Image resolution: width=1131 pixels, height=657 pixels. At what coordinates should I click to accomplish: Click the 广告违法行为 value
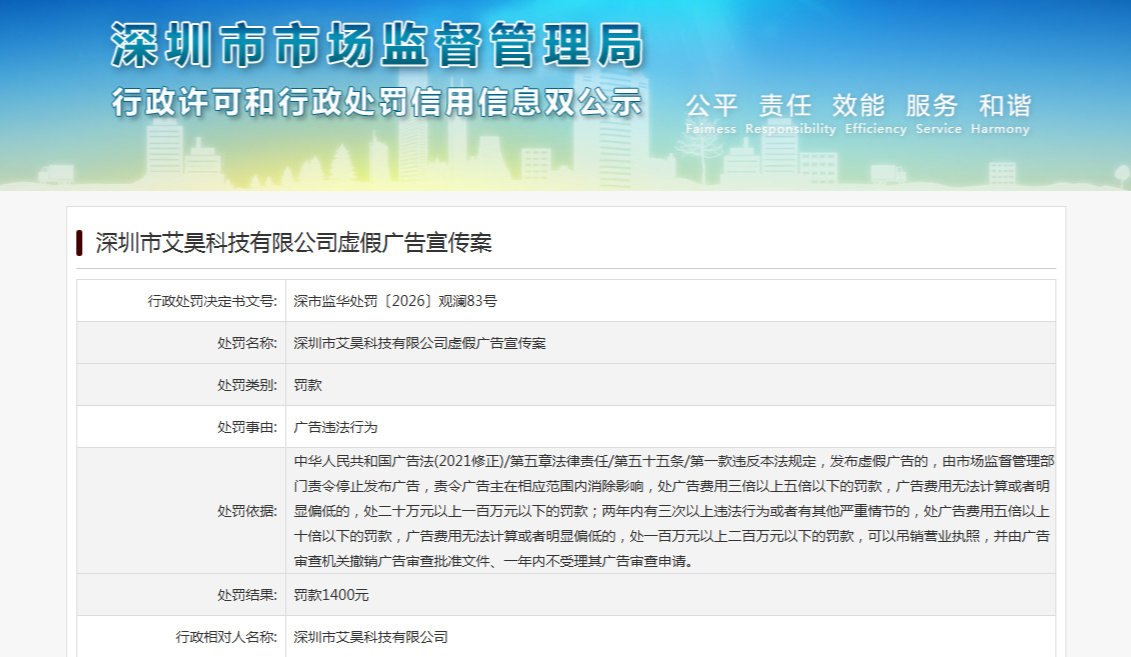[x=335, y=427]
